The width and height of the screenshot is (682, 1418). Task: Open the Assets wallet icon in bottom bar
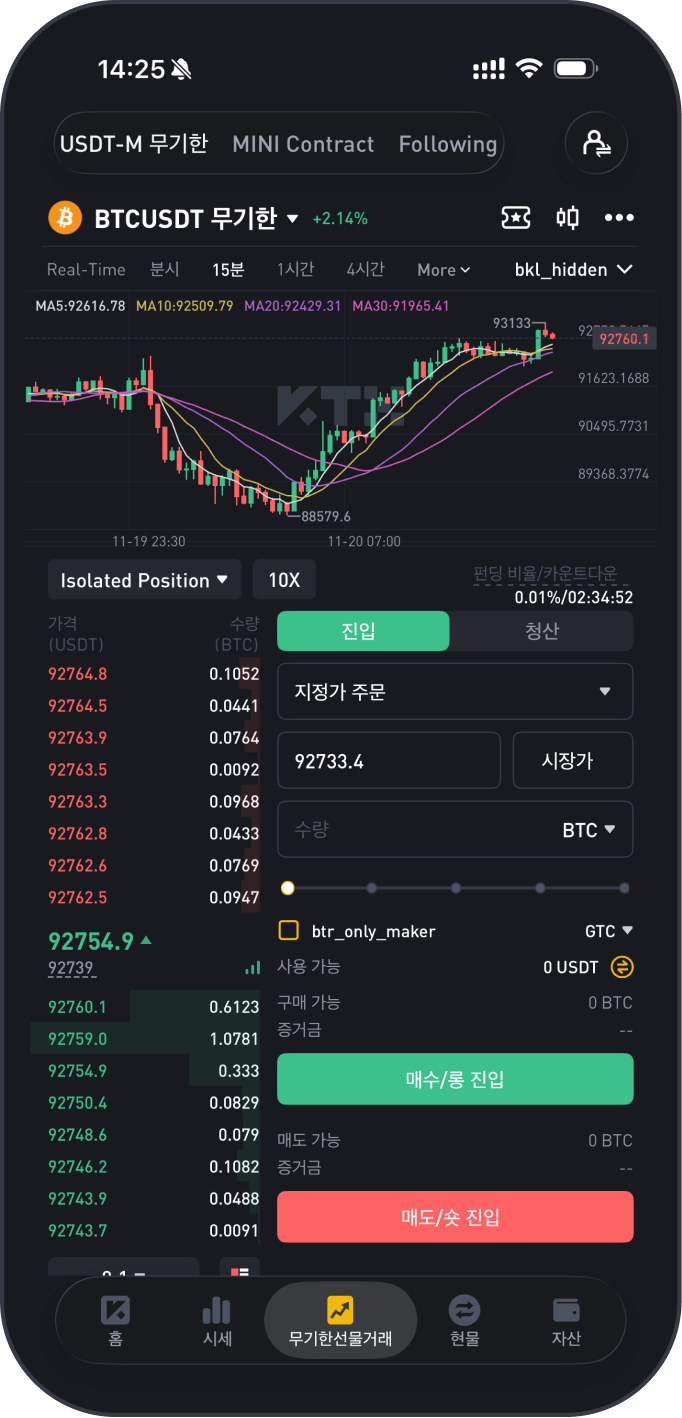566,1320
